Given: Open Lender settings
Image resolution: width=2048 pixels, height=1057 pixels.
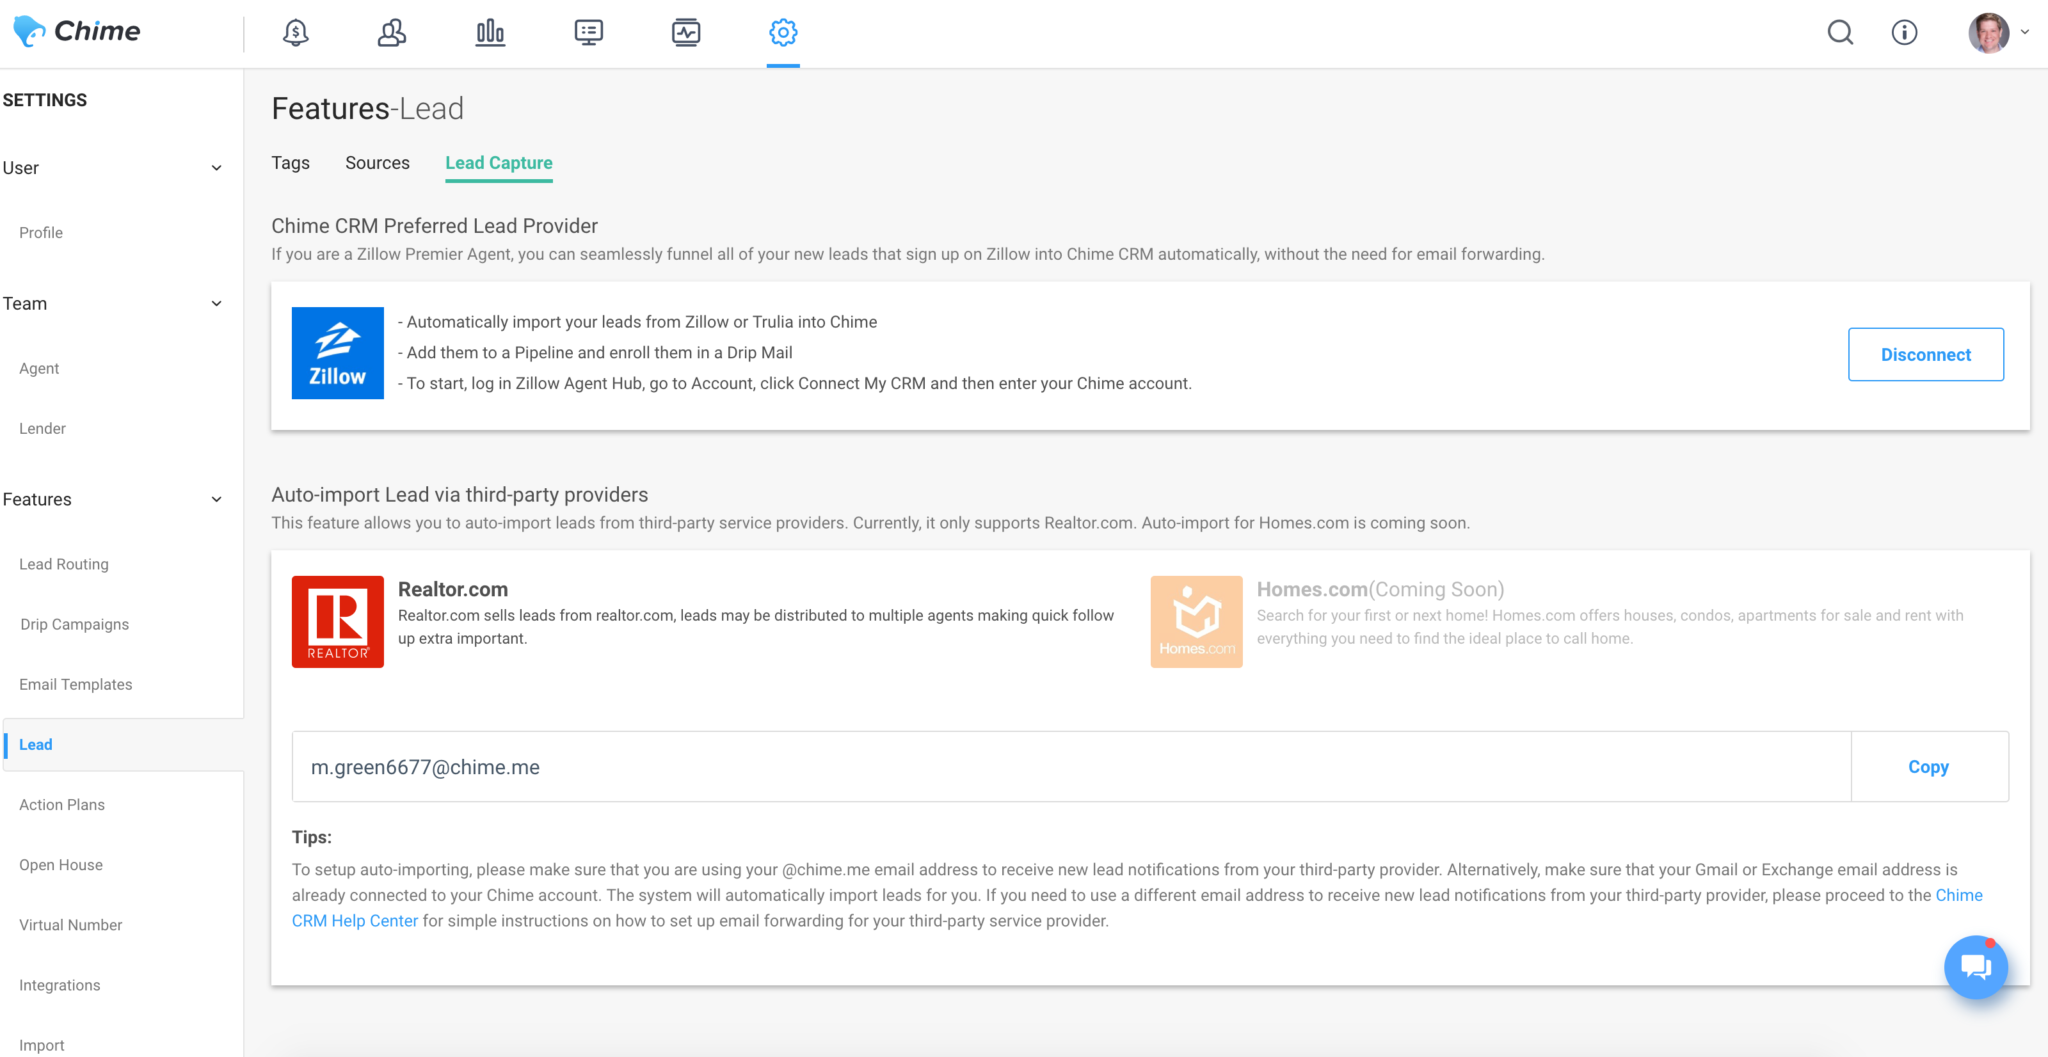Looking at the screenshot, I should pyautogui.click(x=43, y=429).
